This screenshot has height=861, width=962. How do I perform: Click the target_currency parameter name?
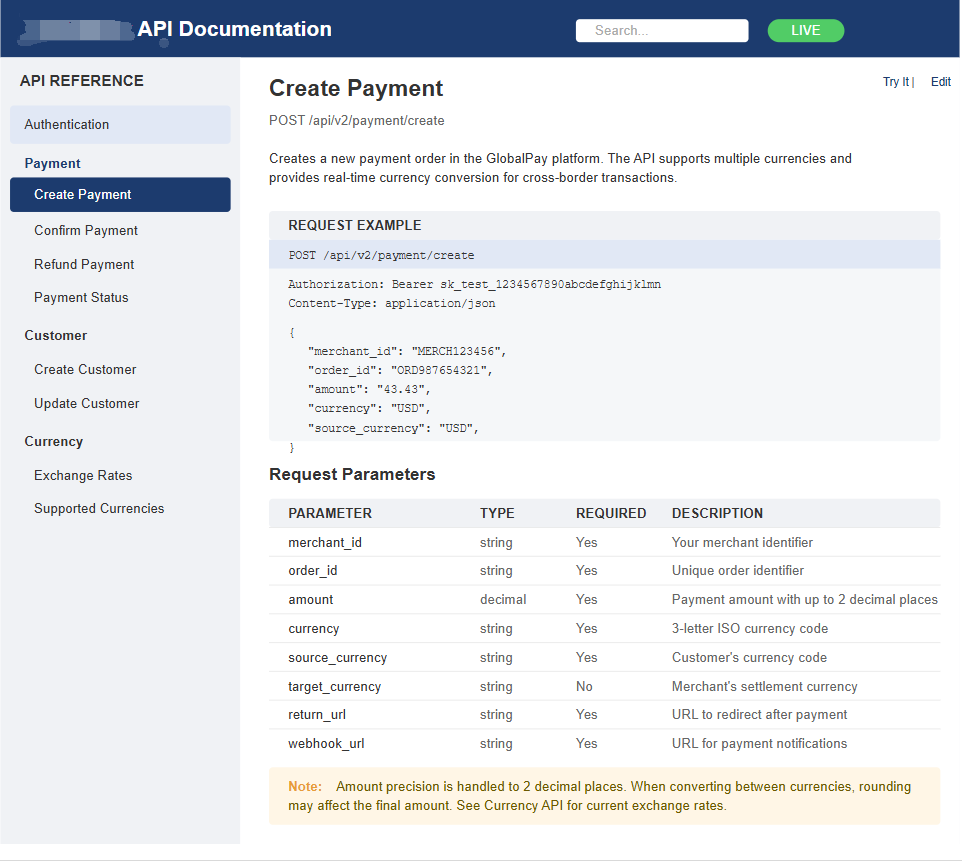(x=334, y=686)
